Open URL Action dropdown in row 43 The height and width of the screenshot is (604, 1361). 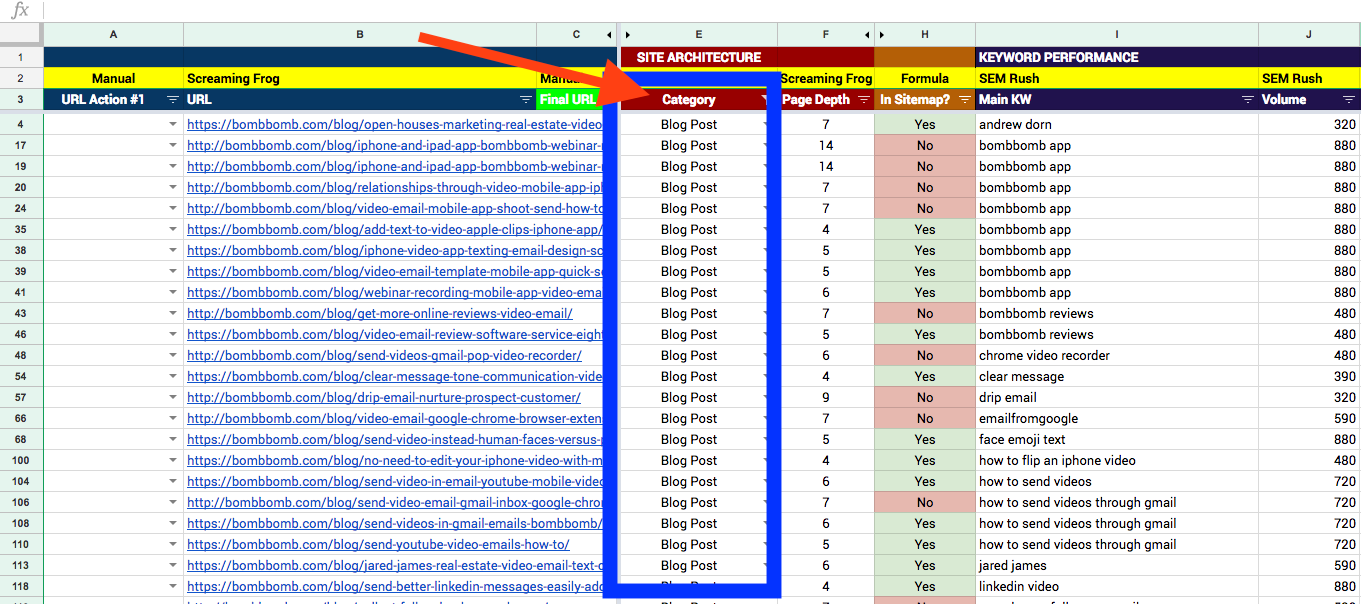(173, 314)
